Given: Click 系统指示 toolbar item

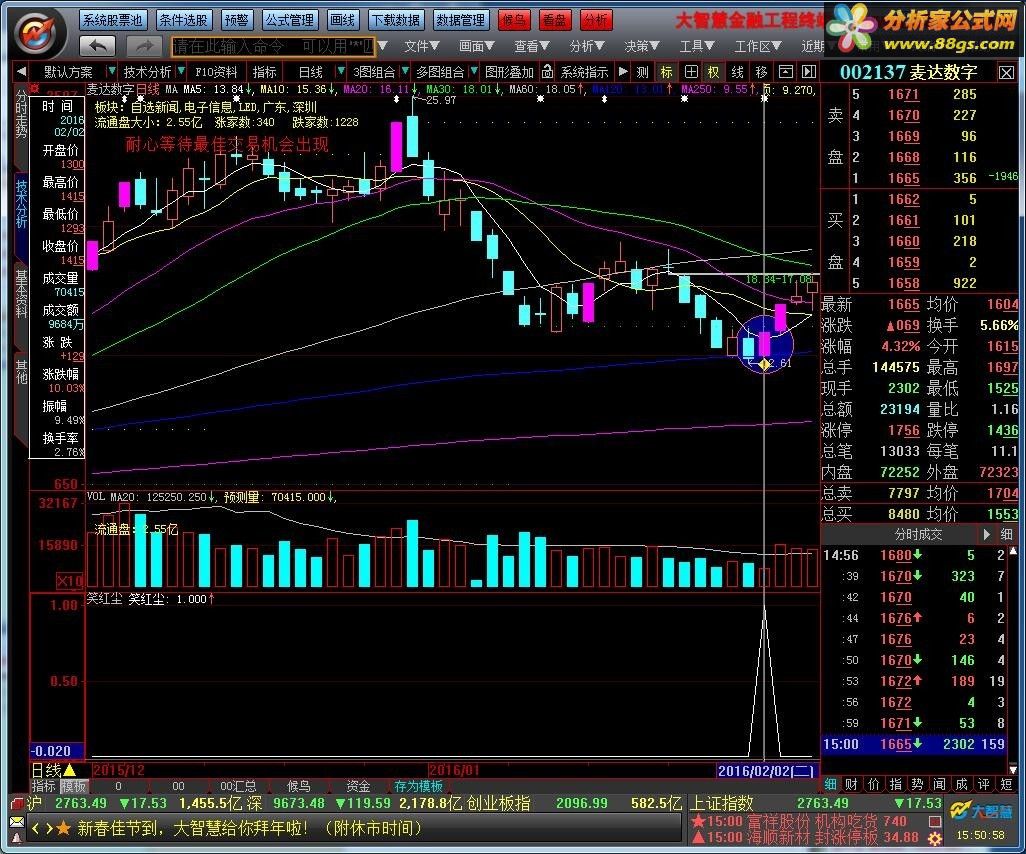Looking at the screenshot, I should (x=584, y=72).
